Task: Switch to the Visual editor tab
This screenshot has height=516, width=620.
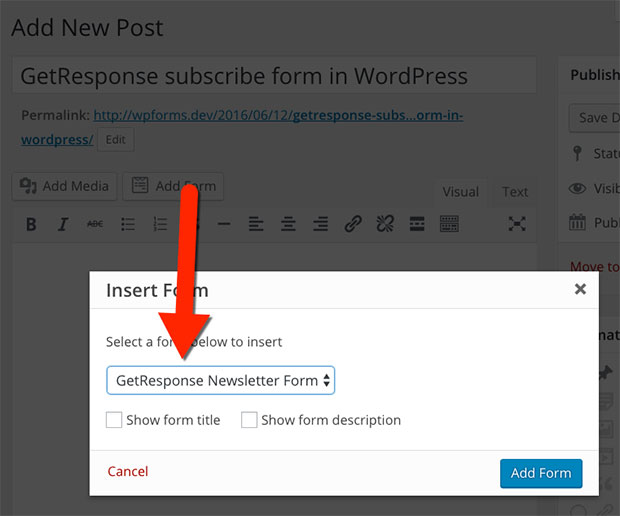Action: click(x=461, y=192)
